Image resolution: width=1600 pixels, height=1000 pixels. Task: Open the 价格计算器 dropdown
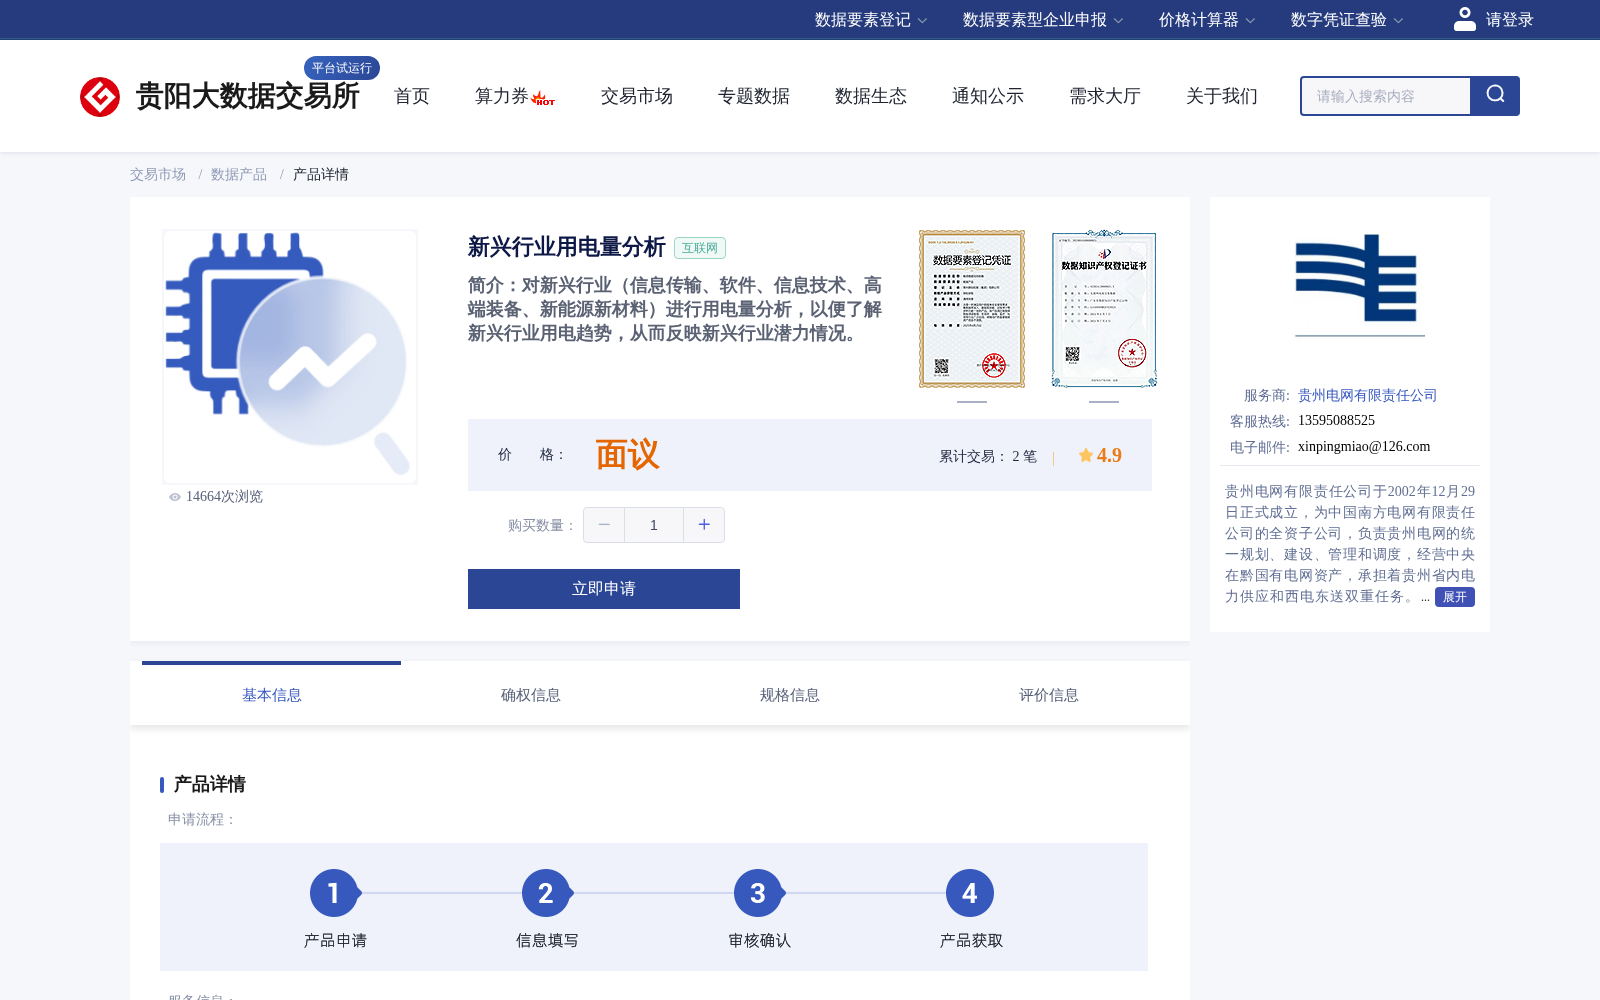(1207, 20)
